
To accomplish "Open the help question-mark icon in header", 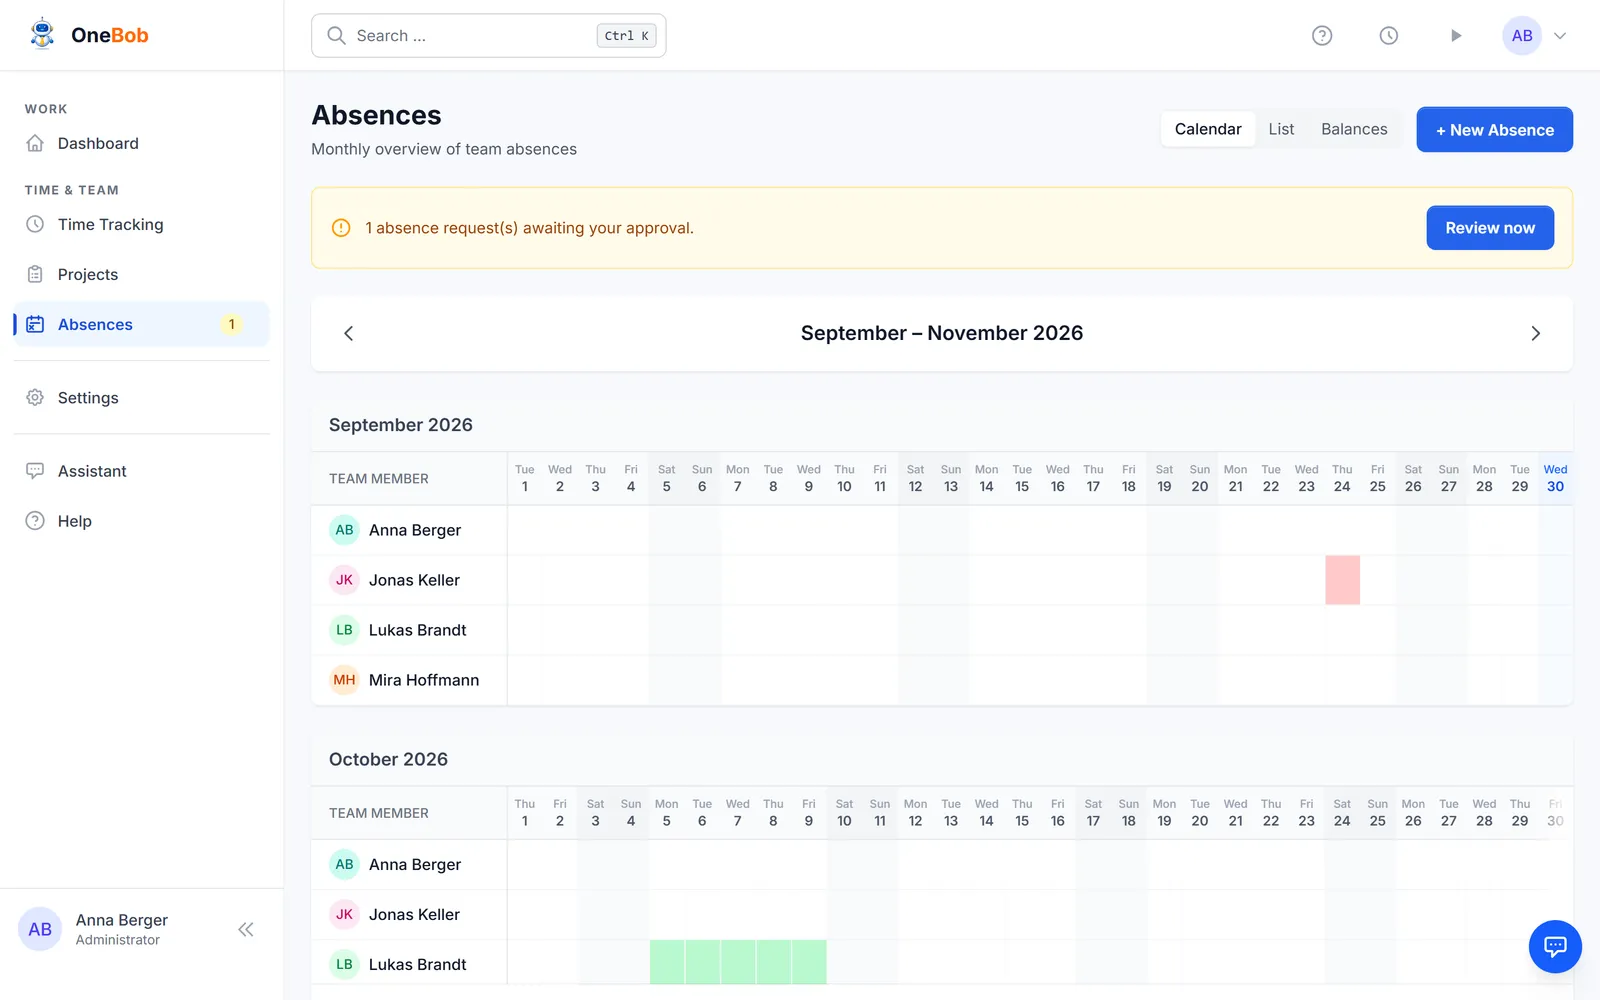I will pos(1322,35).
